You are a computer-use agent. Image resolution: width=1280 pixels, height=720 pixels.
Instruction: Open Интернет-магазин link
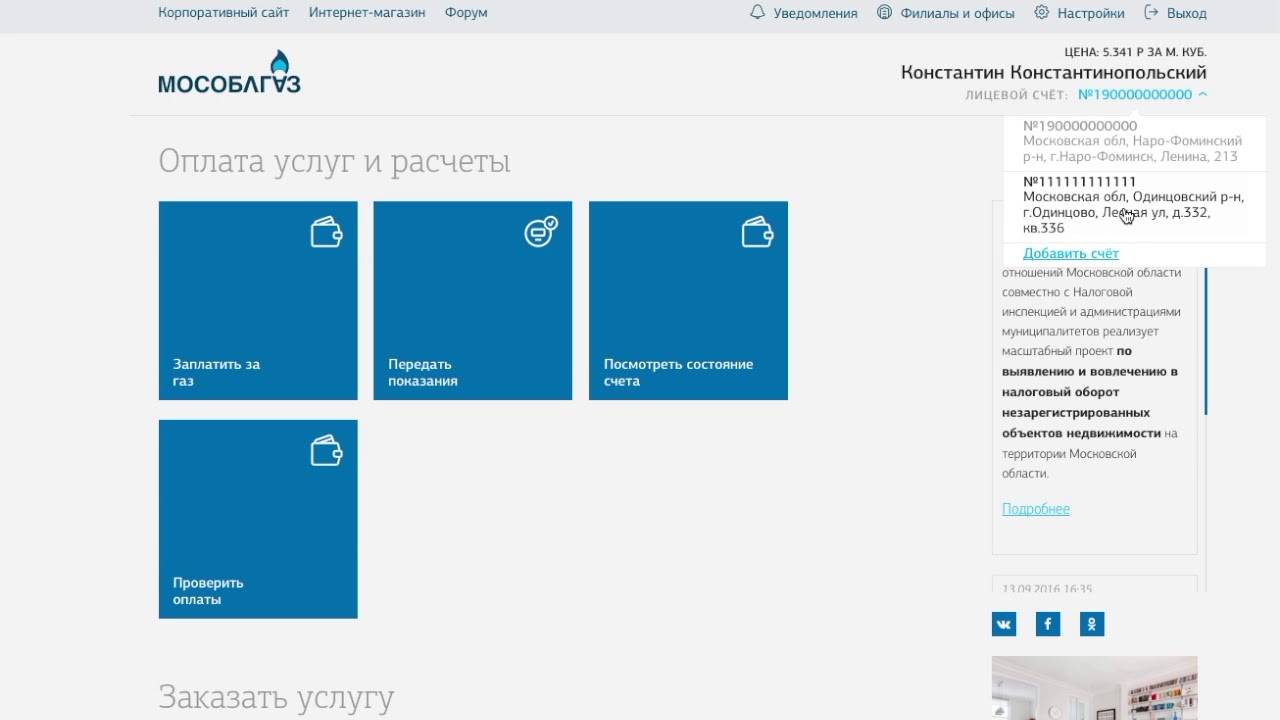[367, 13]
